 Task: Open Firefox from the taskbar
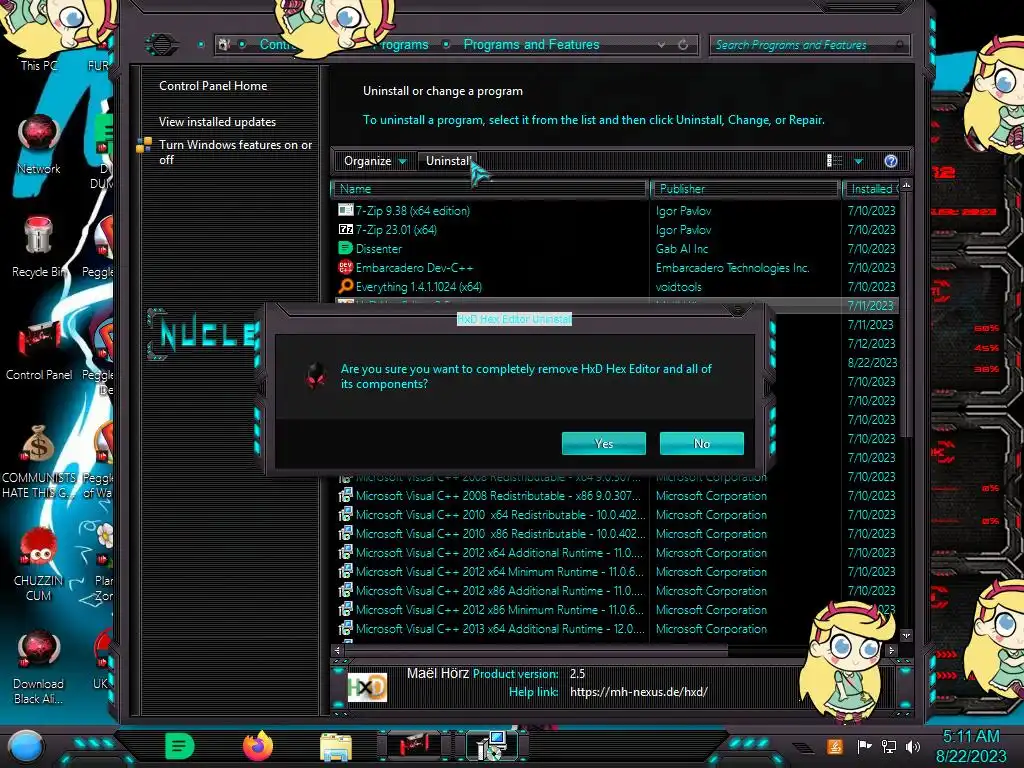point(257,746)
